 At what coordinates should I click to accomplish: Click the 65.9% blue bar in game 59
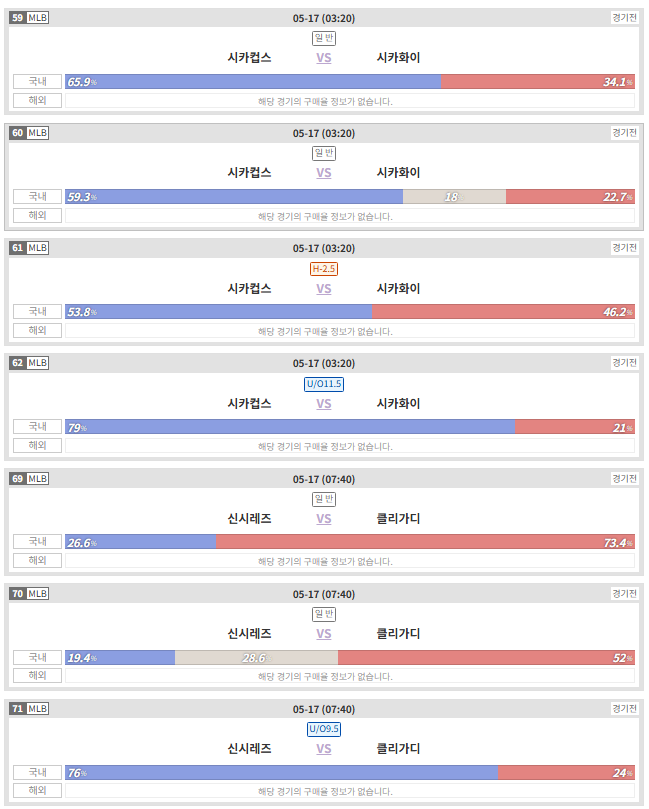[x=253, y=82]
